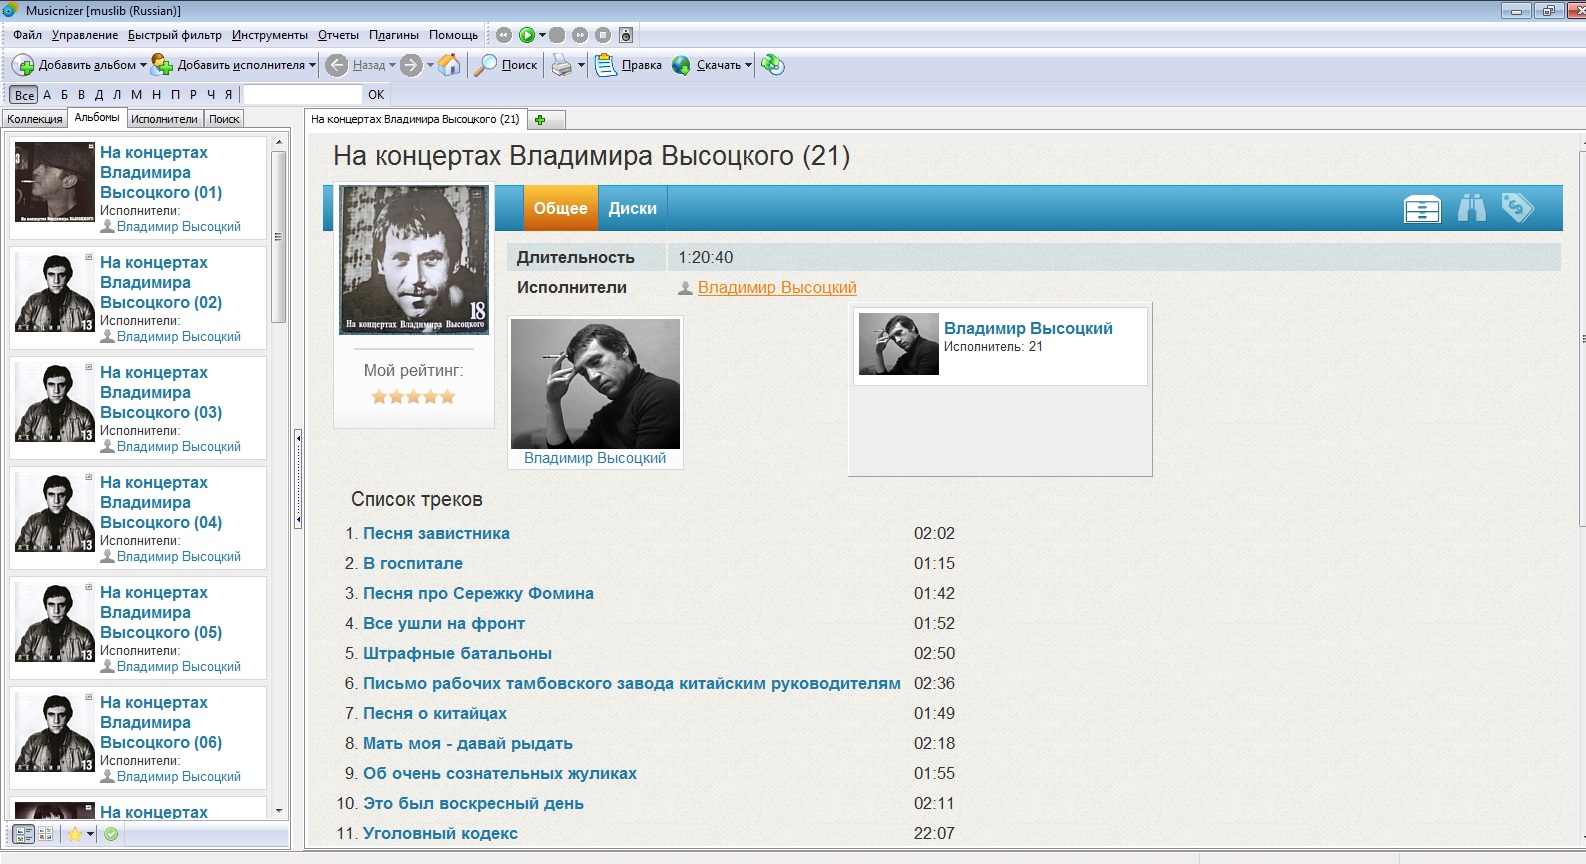This screenshot has height=864, width=1586.
Task: Set rating using the five stars
Action: (413, 397)
